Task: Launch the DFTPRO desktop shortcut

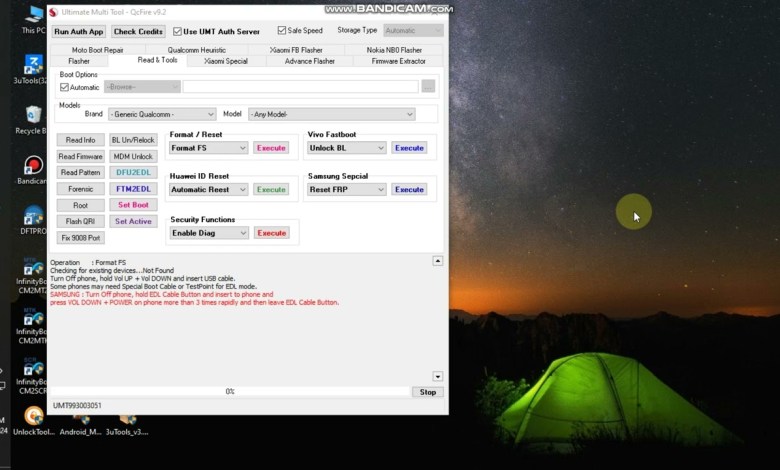Action: coord(33,218)
